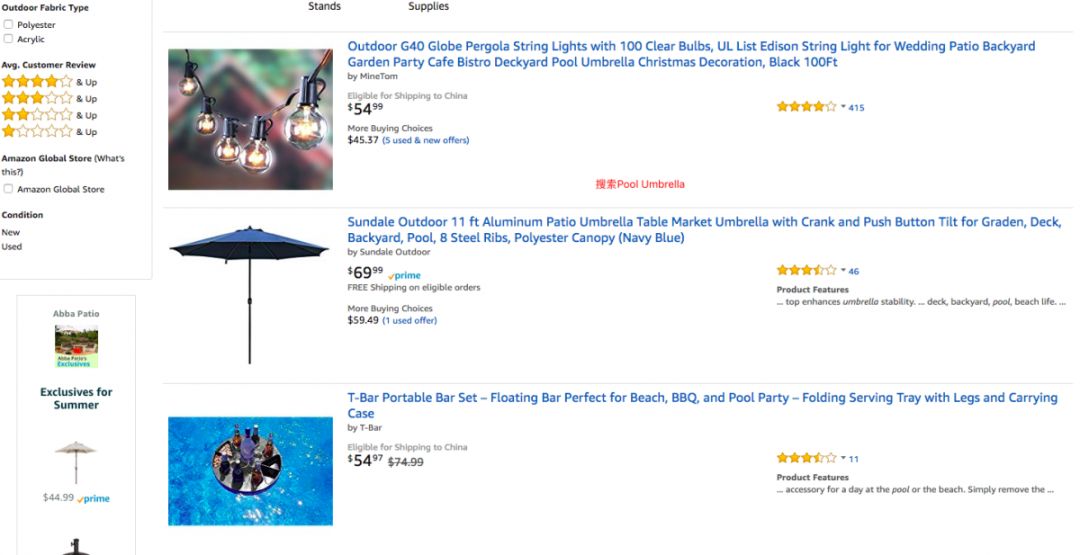Select the Used condition filter

[x=11, y=246]
